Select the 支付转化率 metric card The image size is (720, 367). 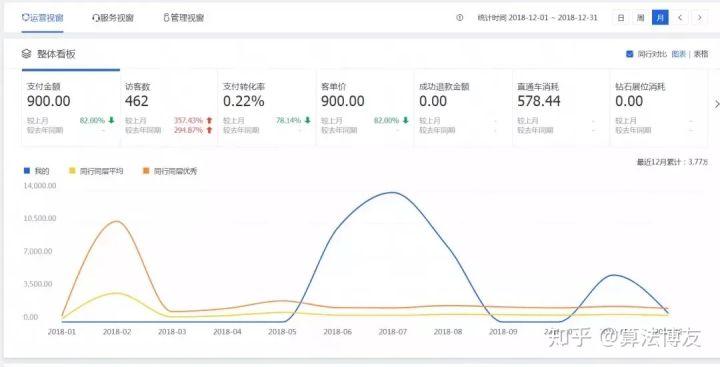(267, 108)
